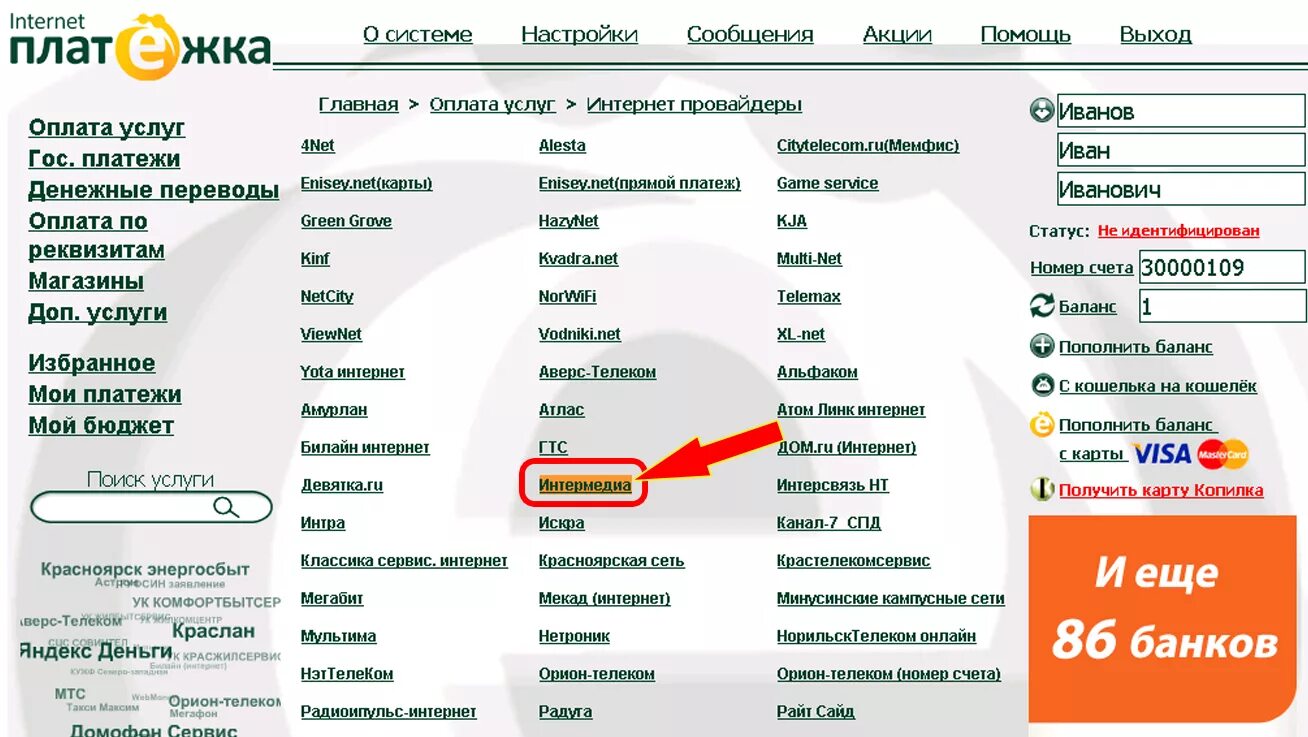Select Билайн интернет provider
The image size is (1308, 737).
[365, 447]
